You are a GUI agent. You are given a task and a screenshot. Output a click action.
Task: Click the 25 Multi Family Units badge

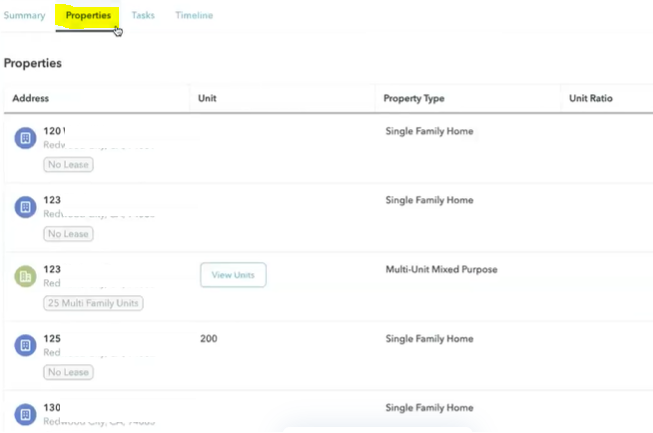tap(93, 303)
